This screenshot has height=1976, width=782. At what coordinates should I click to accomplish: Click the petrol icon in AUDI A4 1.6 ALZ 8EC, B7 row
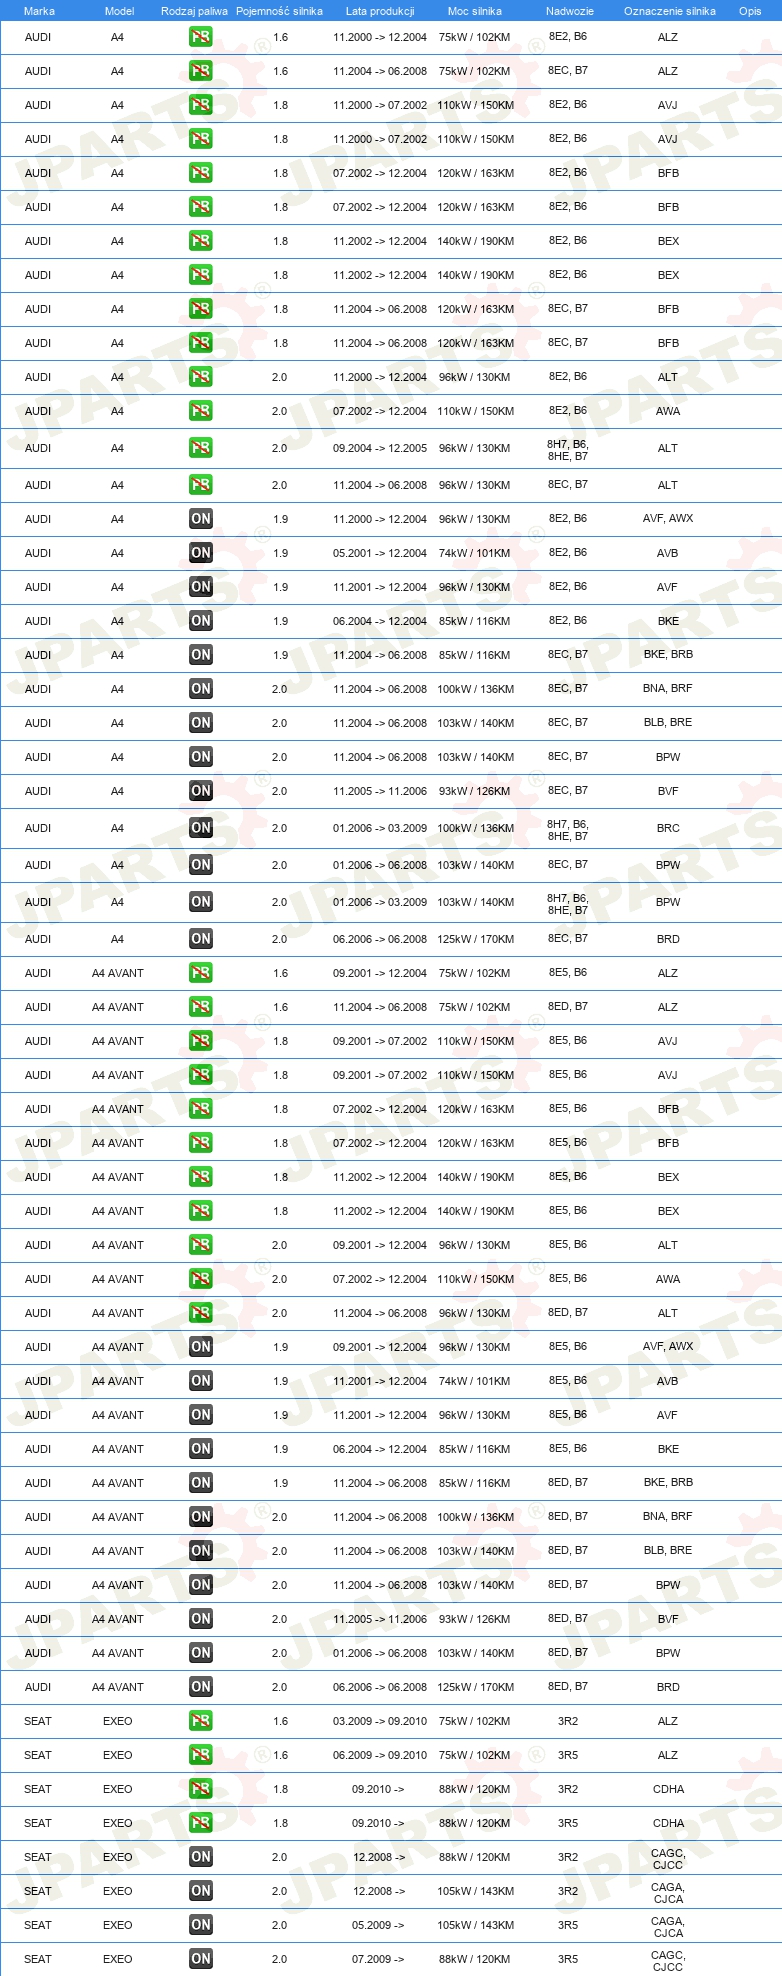pyautogui.click(x=201, y=71)
